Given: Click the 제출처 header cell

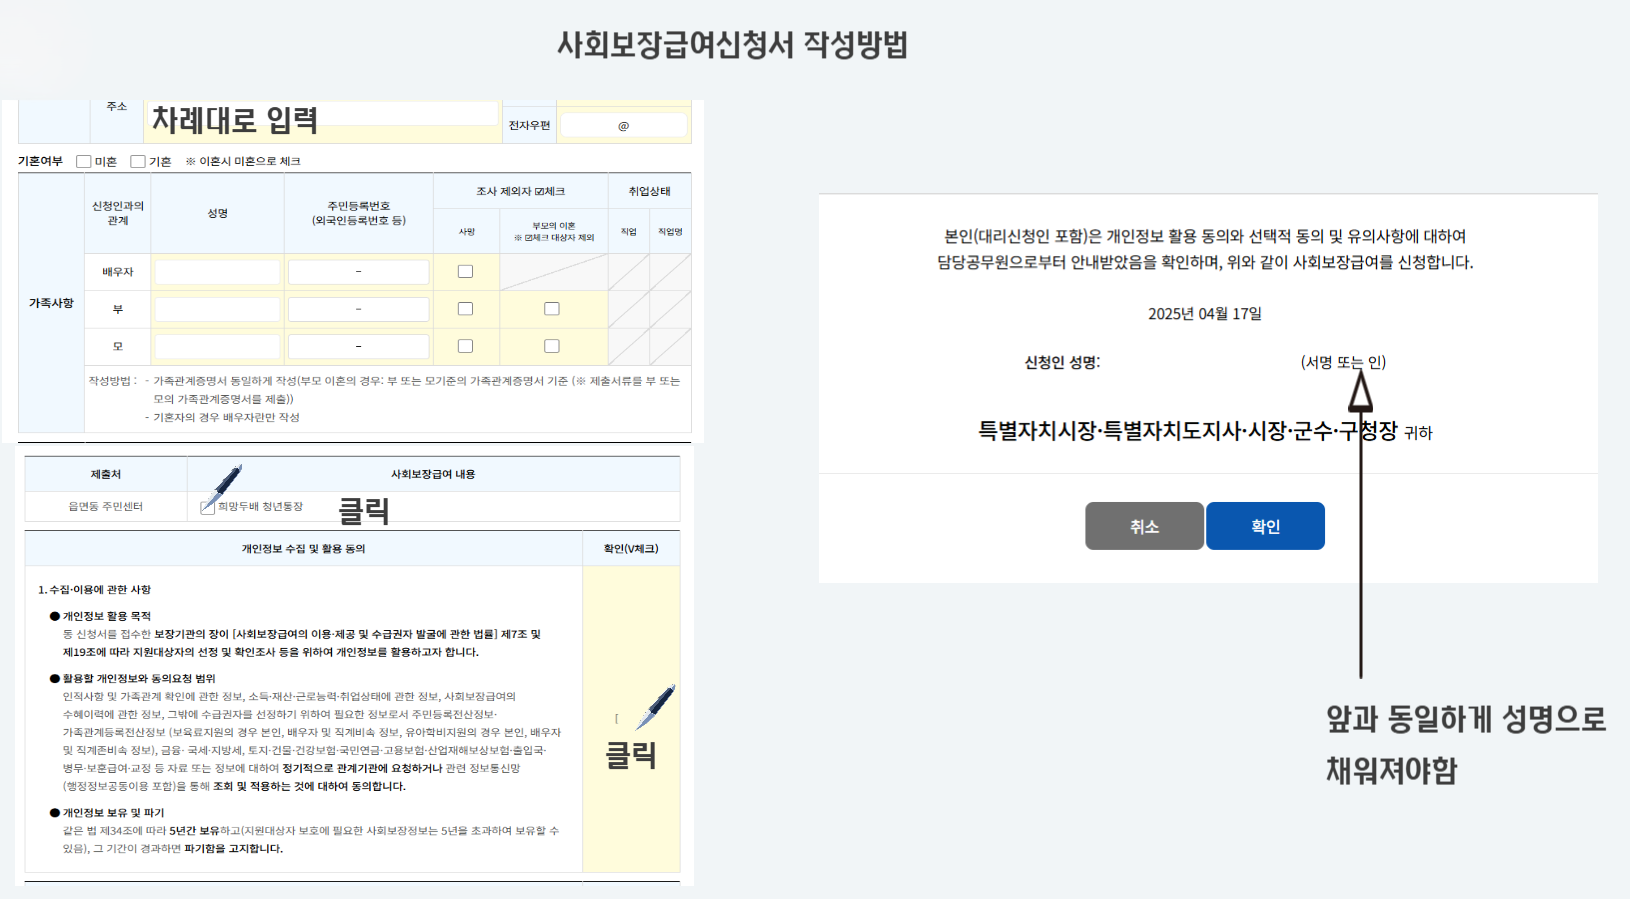Looking at the screenshot, I should (x=105, y=474).
